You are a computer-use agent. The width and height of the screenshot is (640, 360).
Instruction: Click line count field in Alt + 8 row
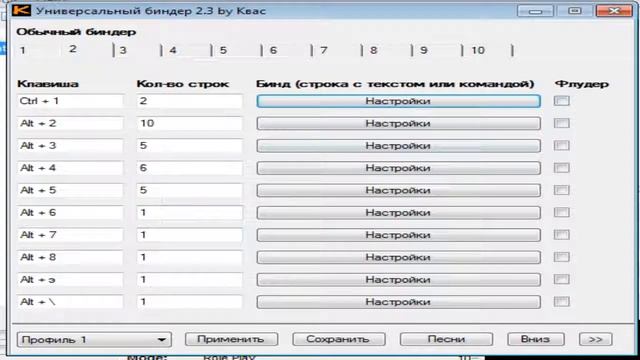[189, 257]
